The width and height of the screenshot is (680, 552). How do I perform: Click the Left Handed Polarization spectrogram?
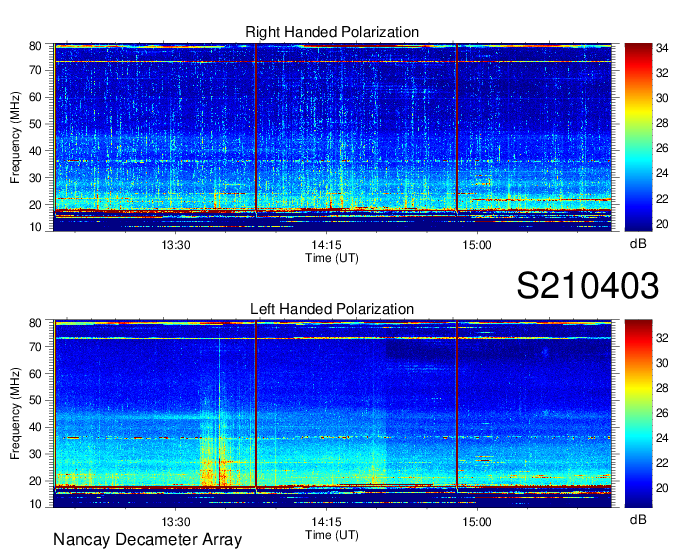click(x=333, y=414)
